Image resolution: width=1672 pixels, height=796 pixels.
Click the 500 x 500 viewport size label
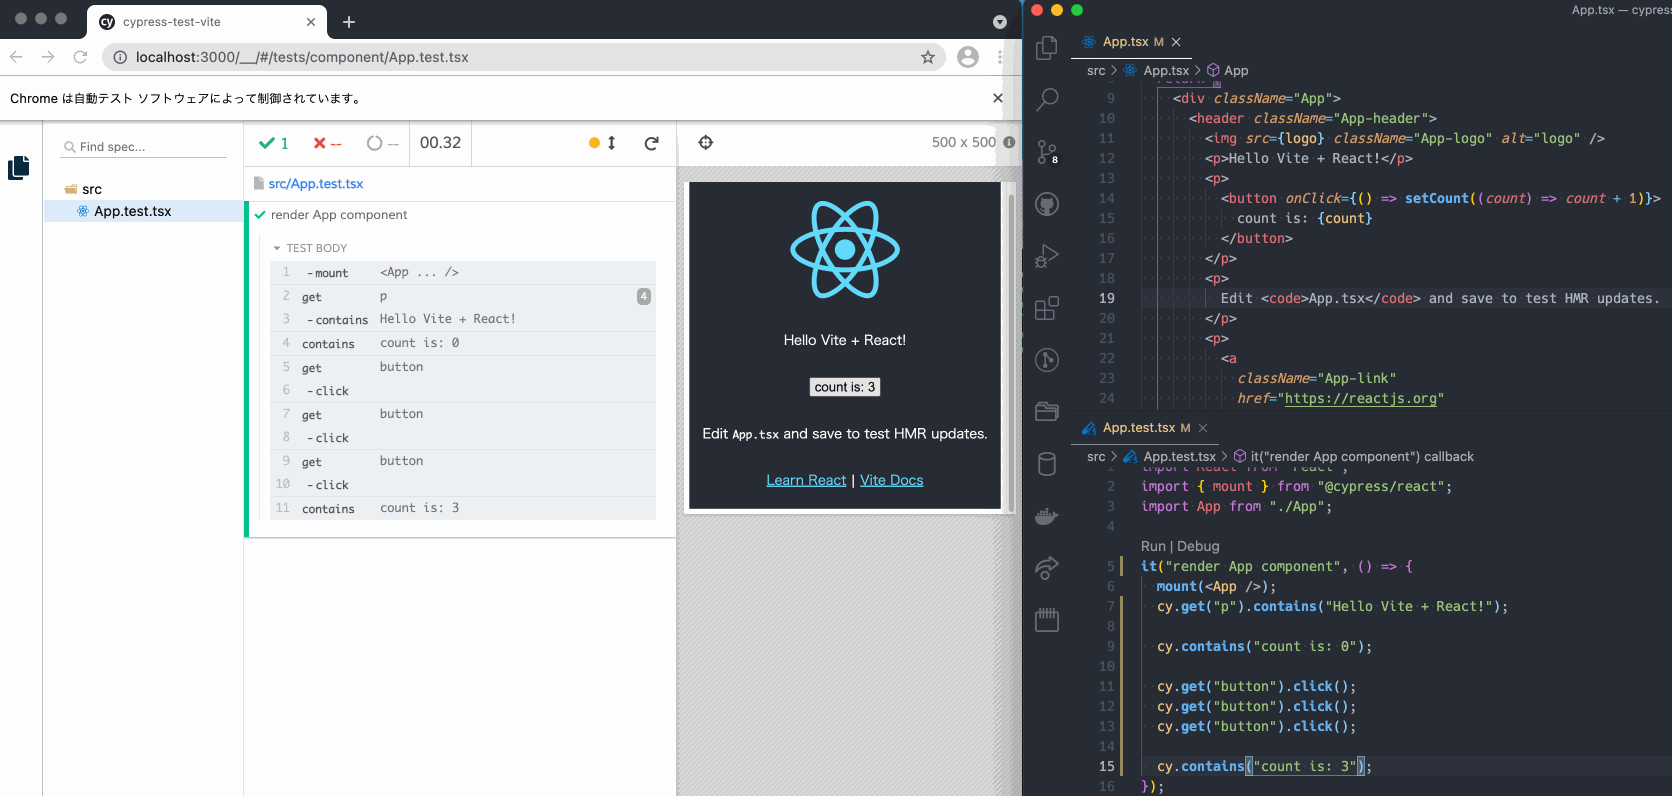click(x=963, y=142)
